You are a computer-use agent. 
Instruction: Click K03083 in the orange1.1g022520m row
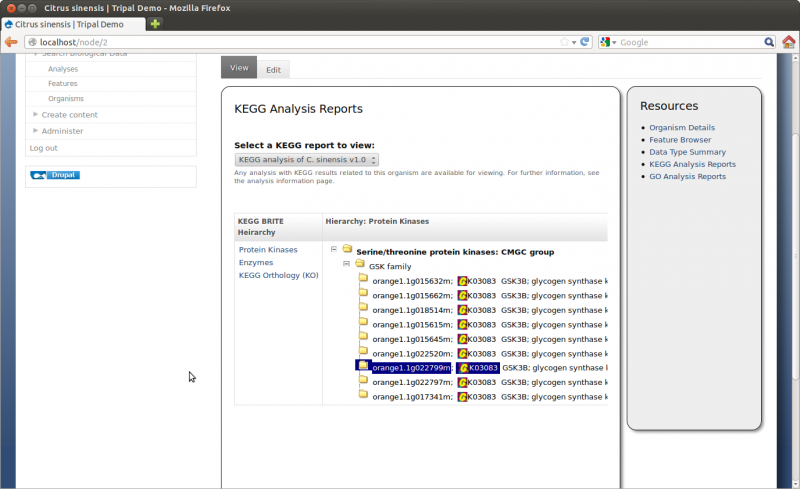[482, 354]
